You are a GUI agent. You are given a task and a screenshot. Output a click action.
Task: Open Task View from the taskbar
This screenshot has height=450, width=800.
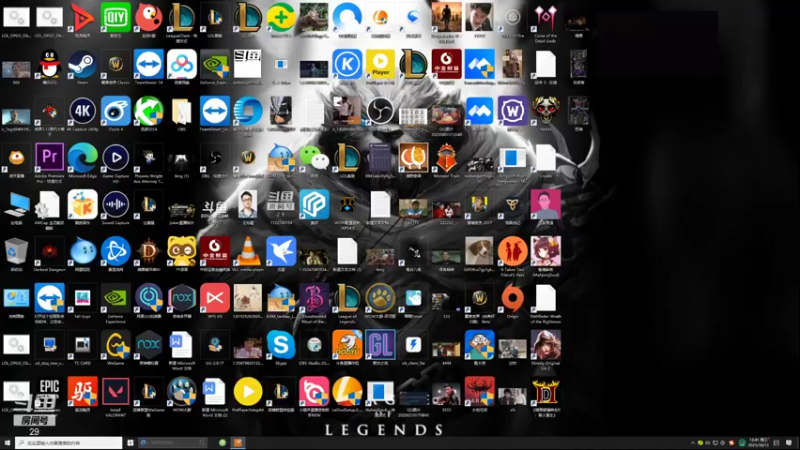click(x=131, y=443)
